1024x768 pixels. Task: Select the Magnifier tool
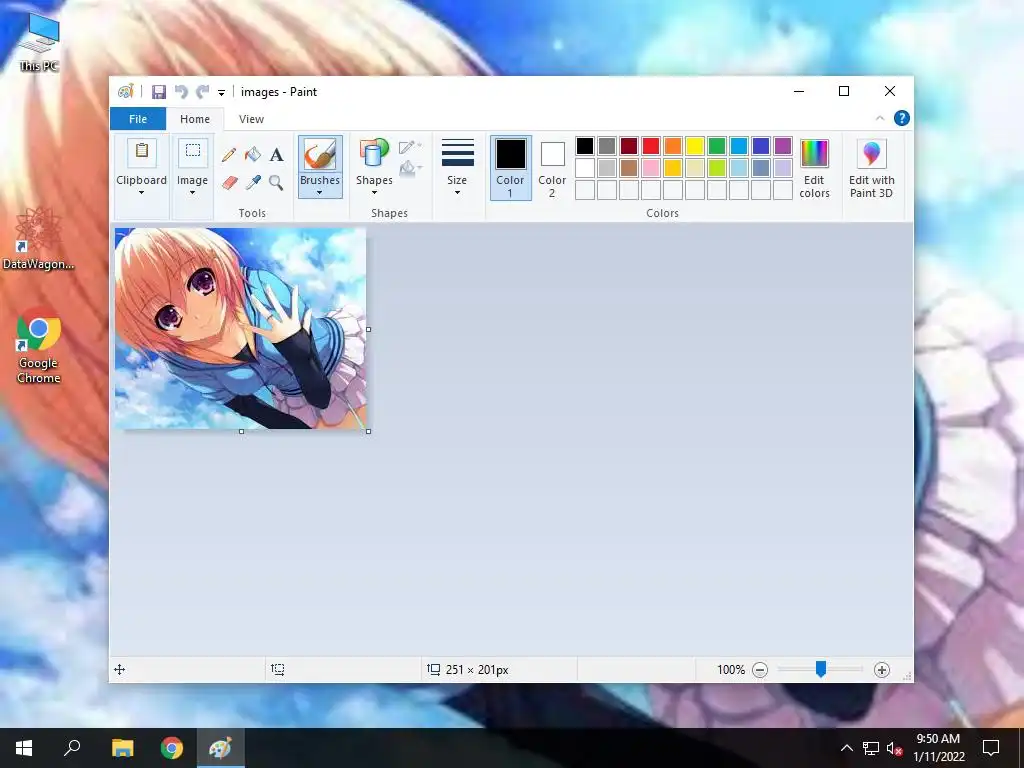click(x=276, y=182)
